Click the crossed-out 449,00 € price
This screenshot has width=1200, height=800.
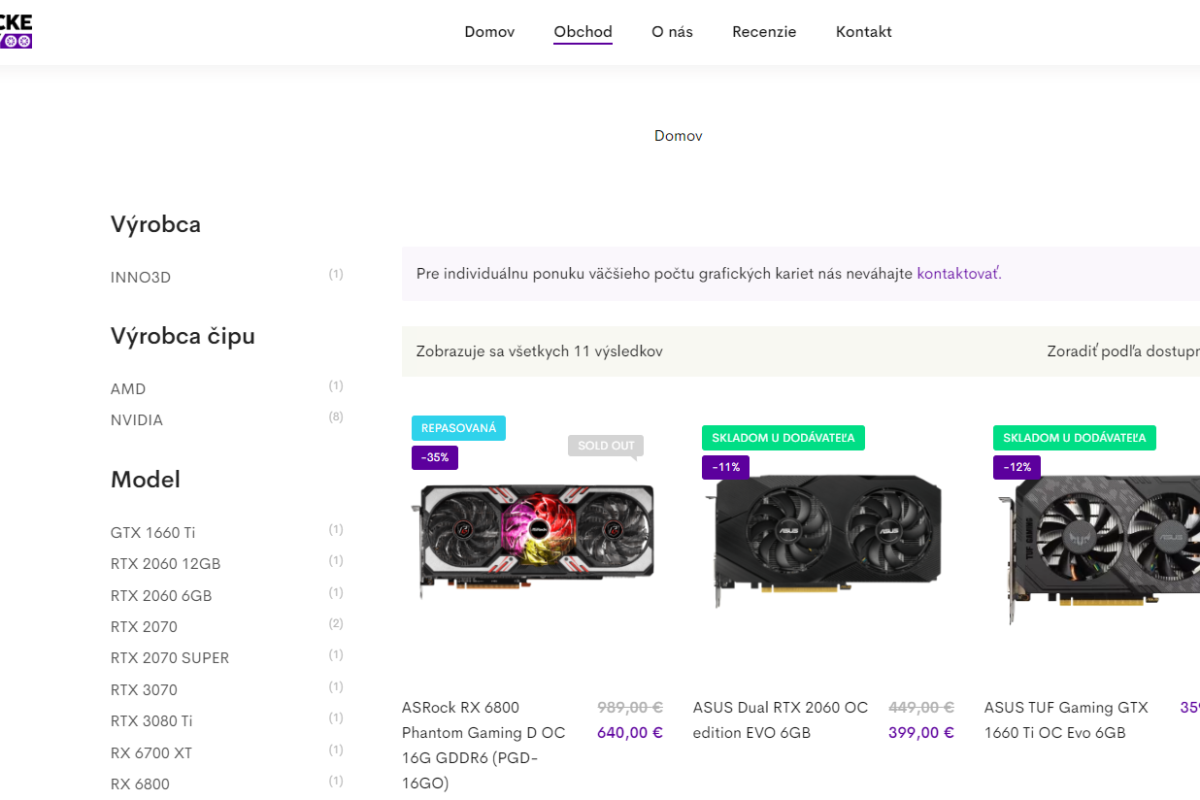click(x=921, y=707)
